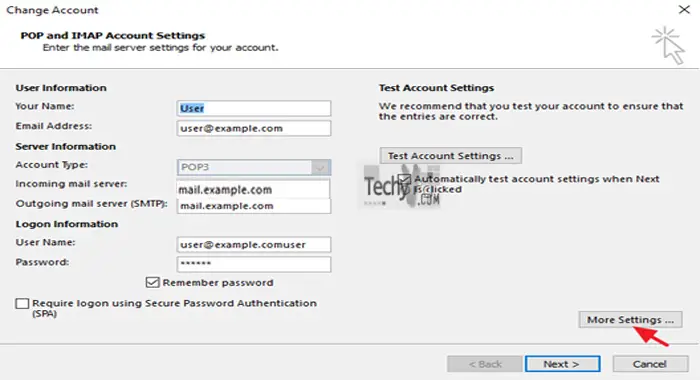The height and width of the screenshot is (380, 700).
Task: Click into the Email Address field
Action: 254,128
